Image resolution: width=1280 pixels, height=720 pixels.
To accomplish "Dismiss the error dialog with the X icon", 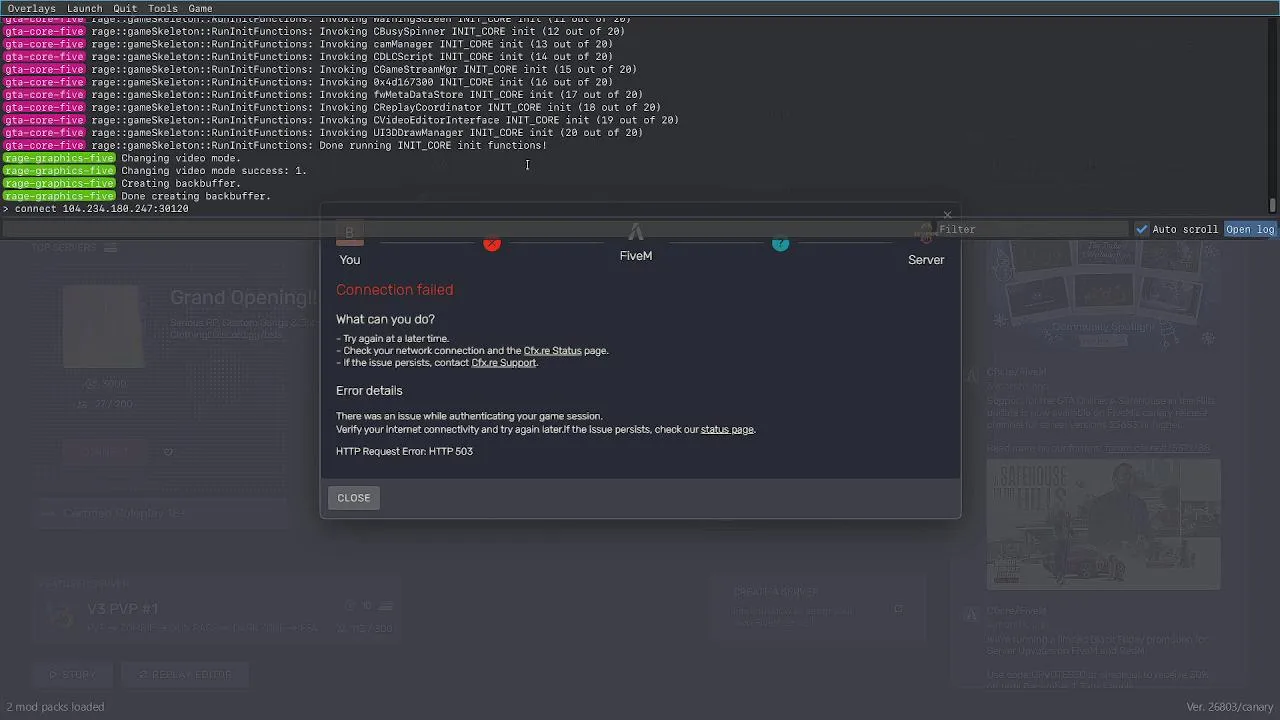I will (x=947, y=215).
